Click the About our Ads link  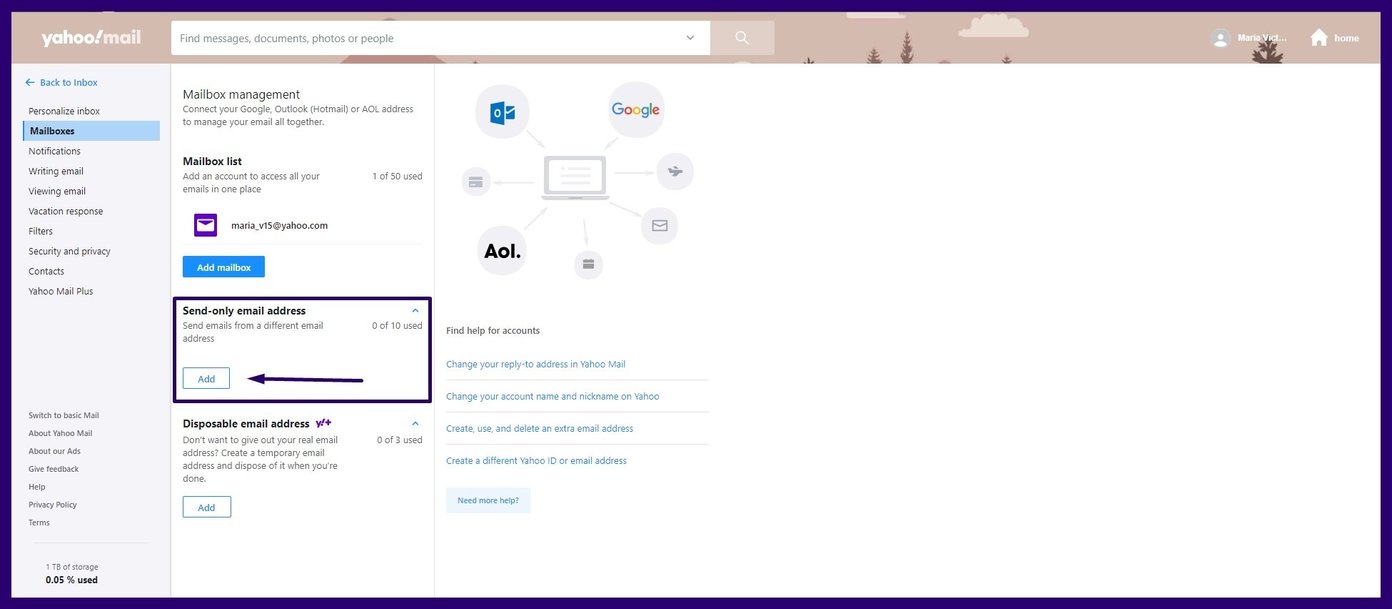[54, 451]
